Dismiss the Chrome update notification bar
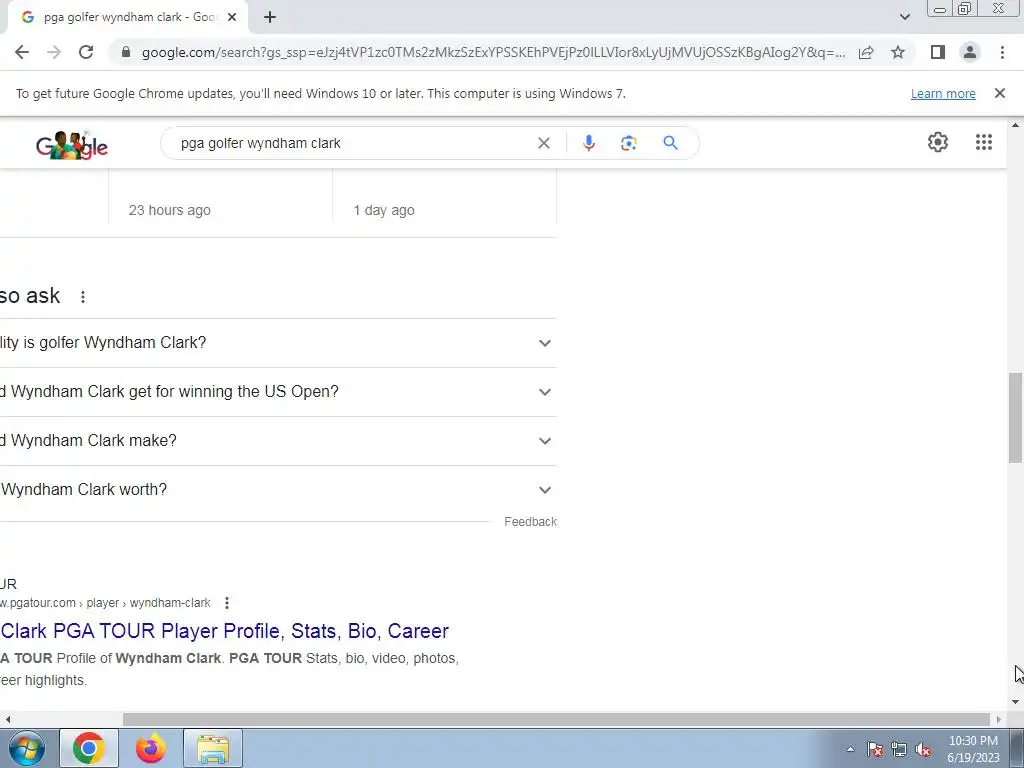The image size is (1024, 768). (999, 93)
